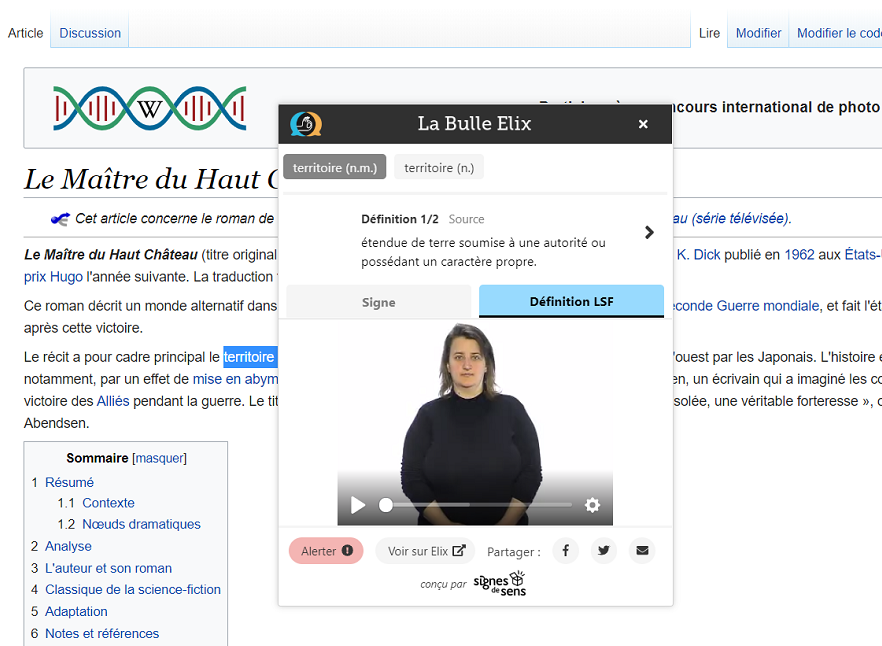Screen dimensions: 882x646
Task: Follow the Alliés link
Action: [x=113, y=401]
